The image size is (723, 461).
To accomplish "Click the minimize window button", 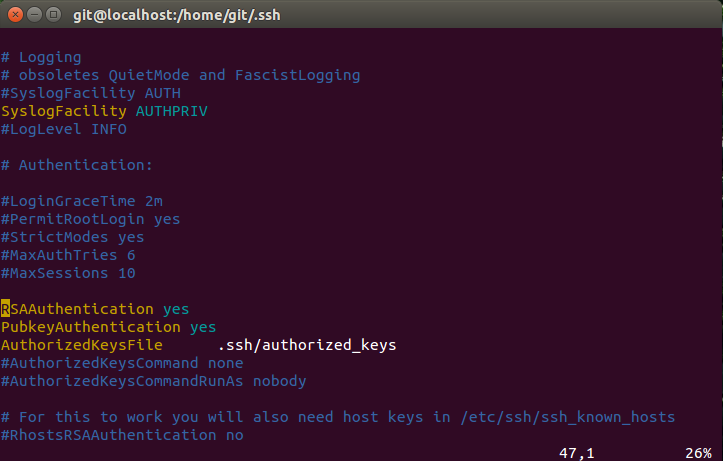I will coord(35,15).
